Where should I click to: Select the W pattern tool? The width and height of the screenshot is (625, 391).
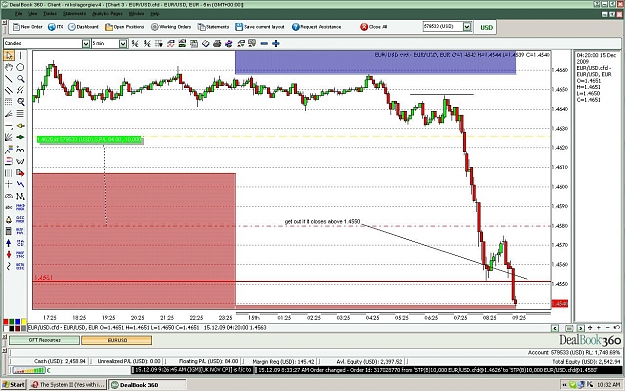(x=20, y=161)
